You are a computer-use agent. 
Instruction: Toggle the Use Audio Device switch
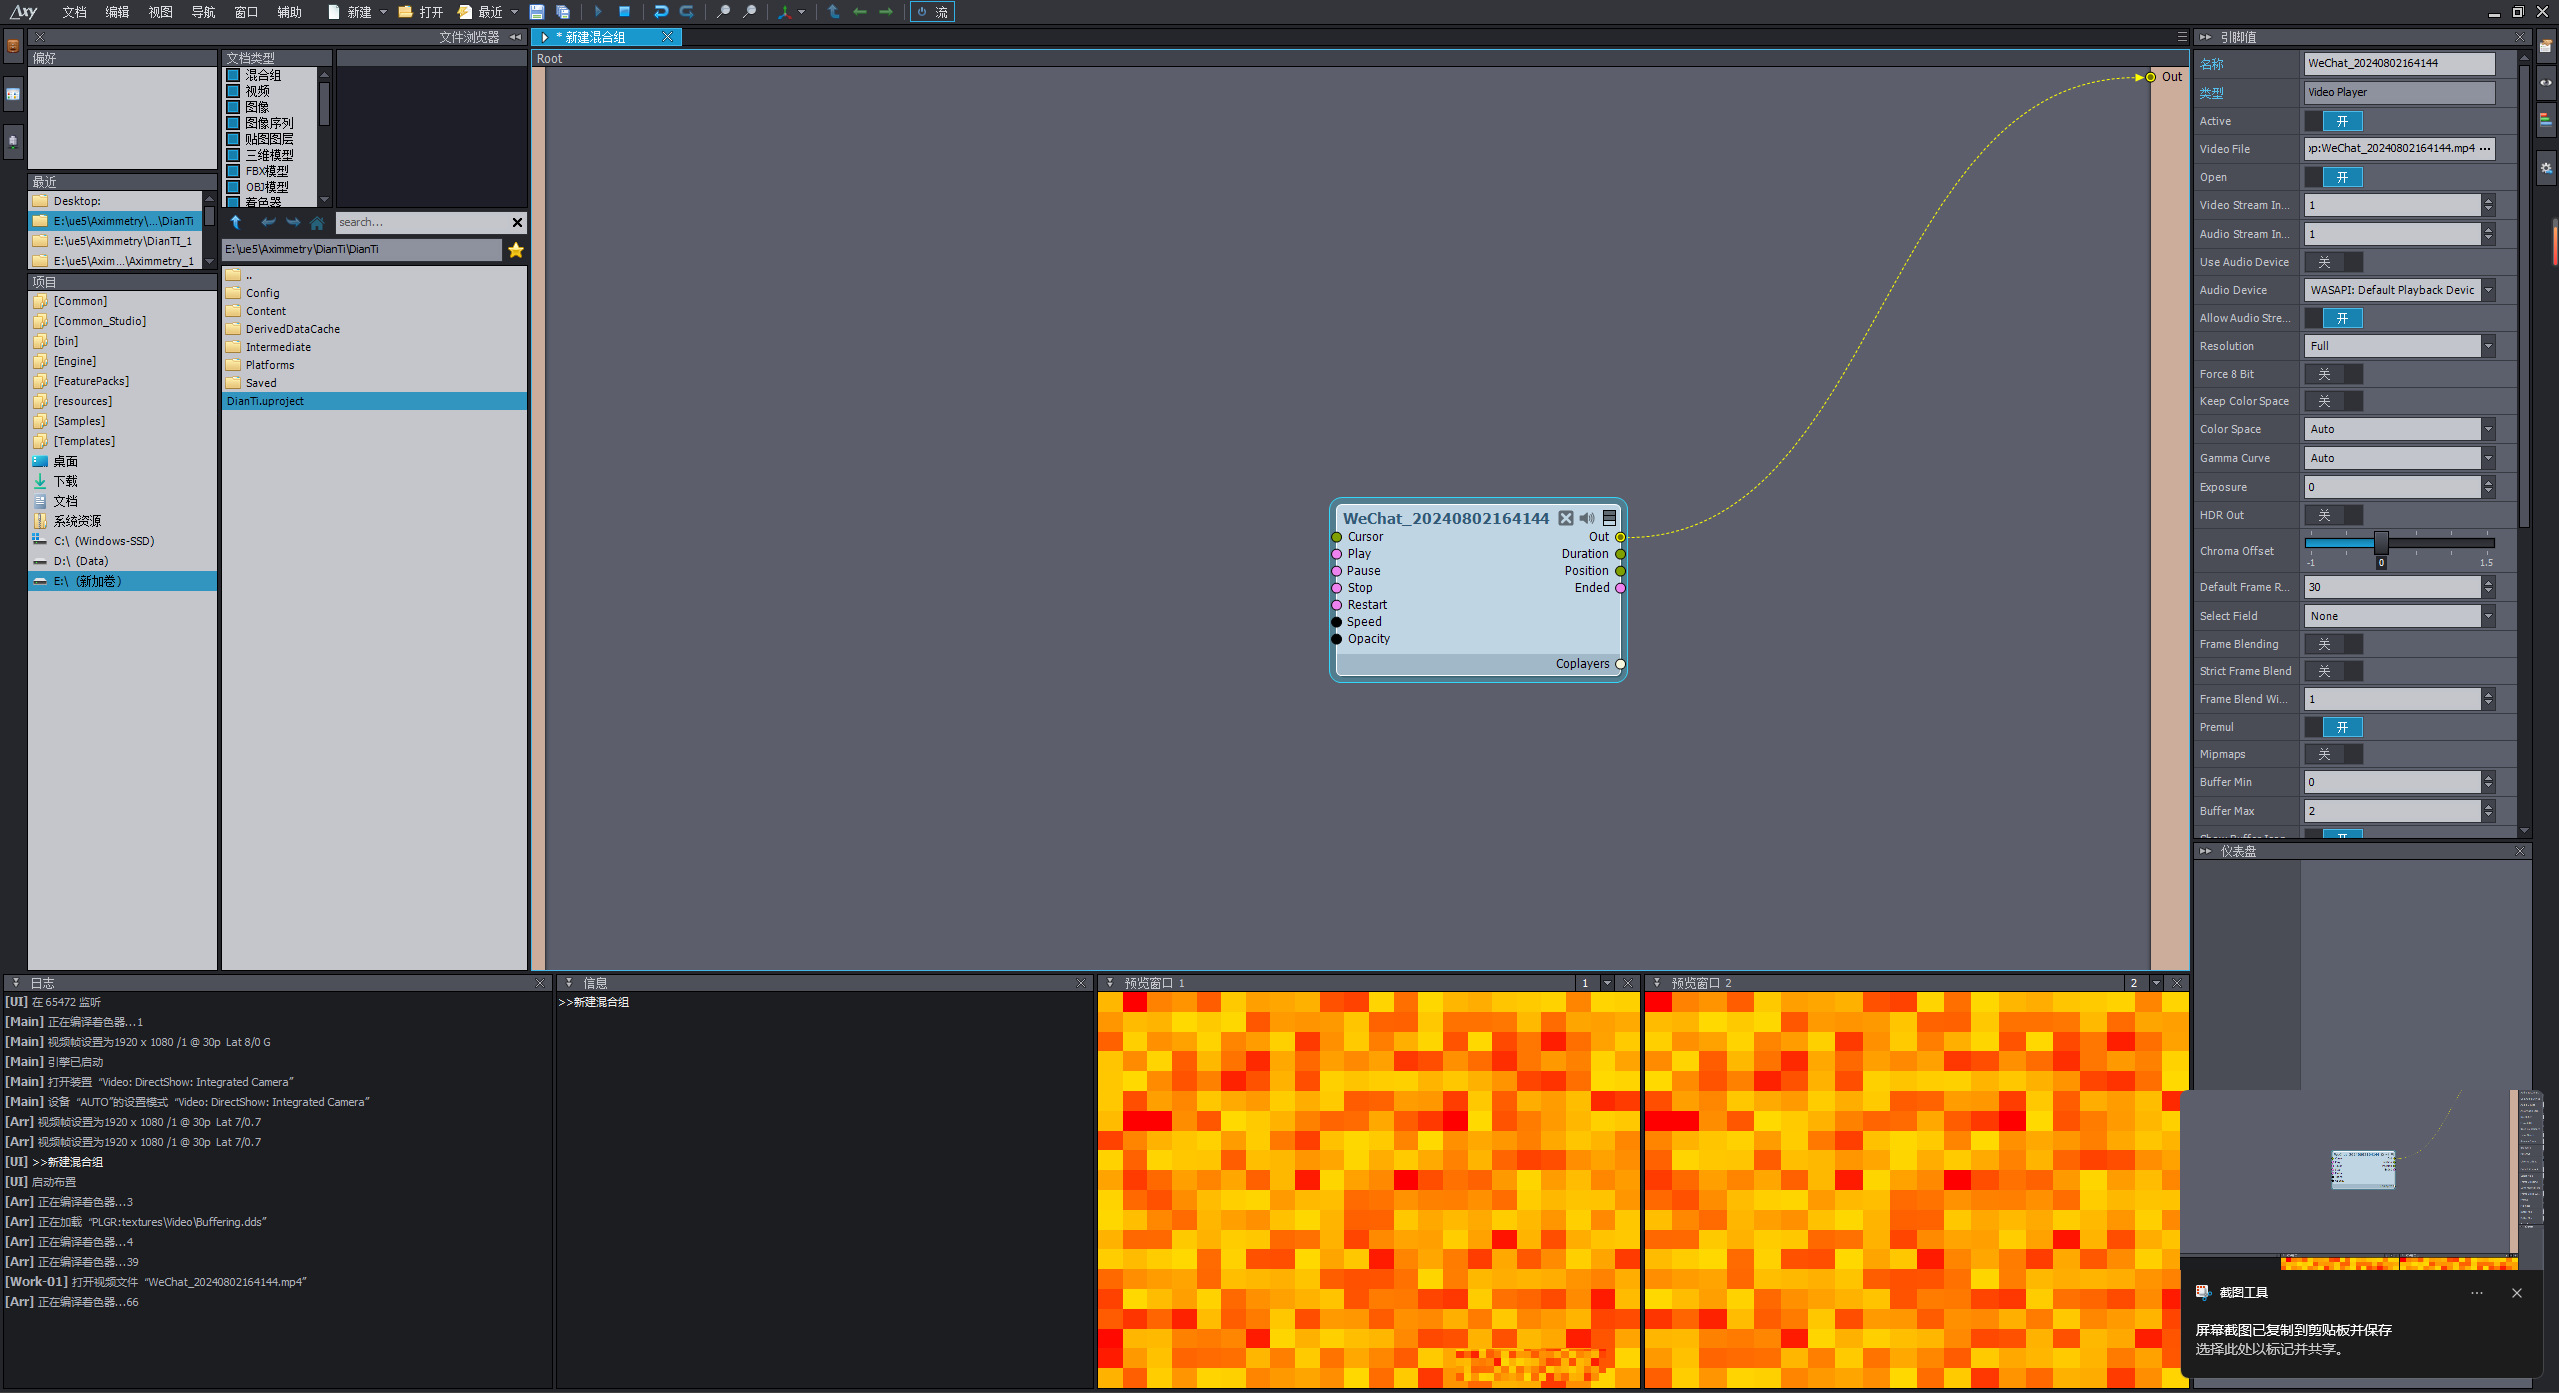coord(2333,262)
